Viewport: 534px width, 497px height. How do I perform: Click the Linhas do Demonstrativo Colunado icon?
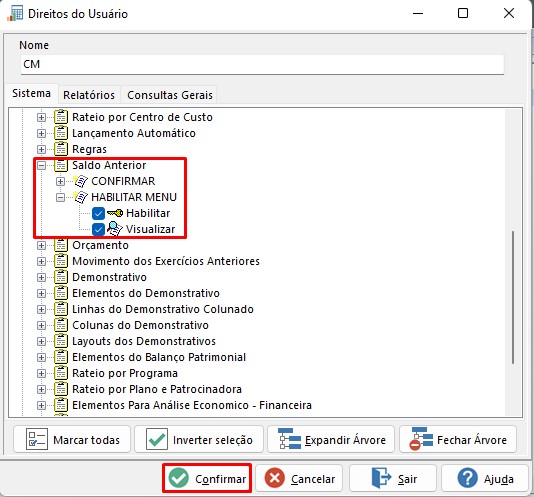point(61,309)
